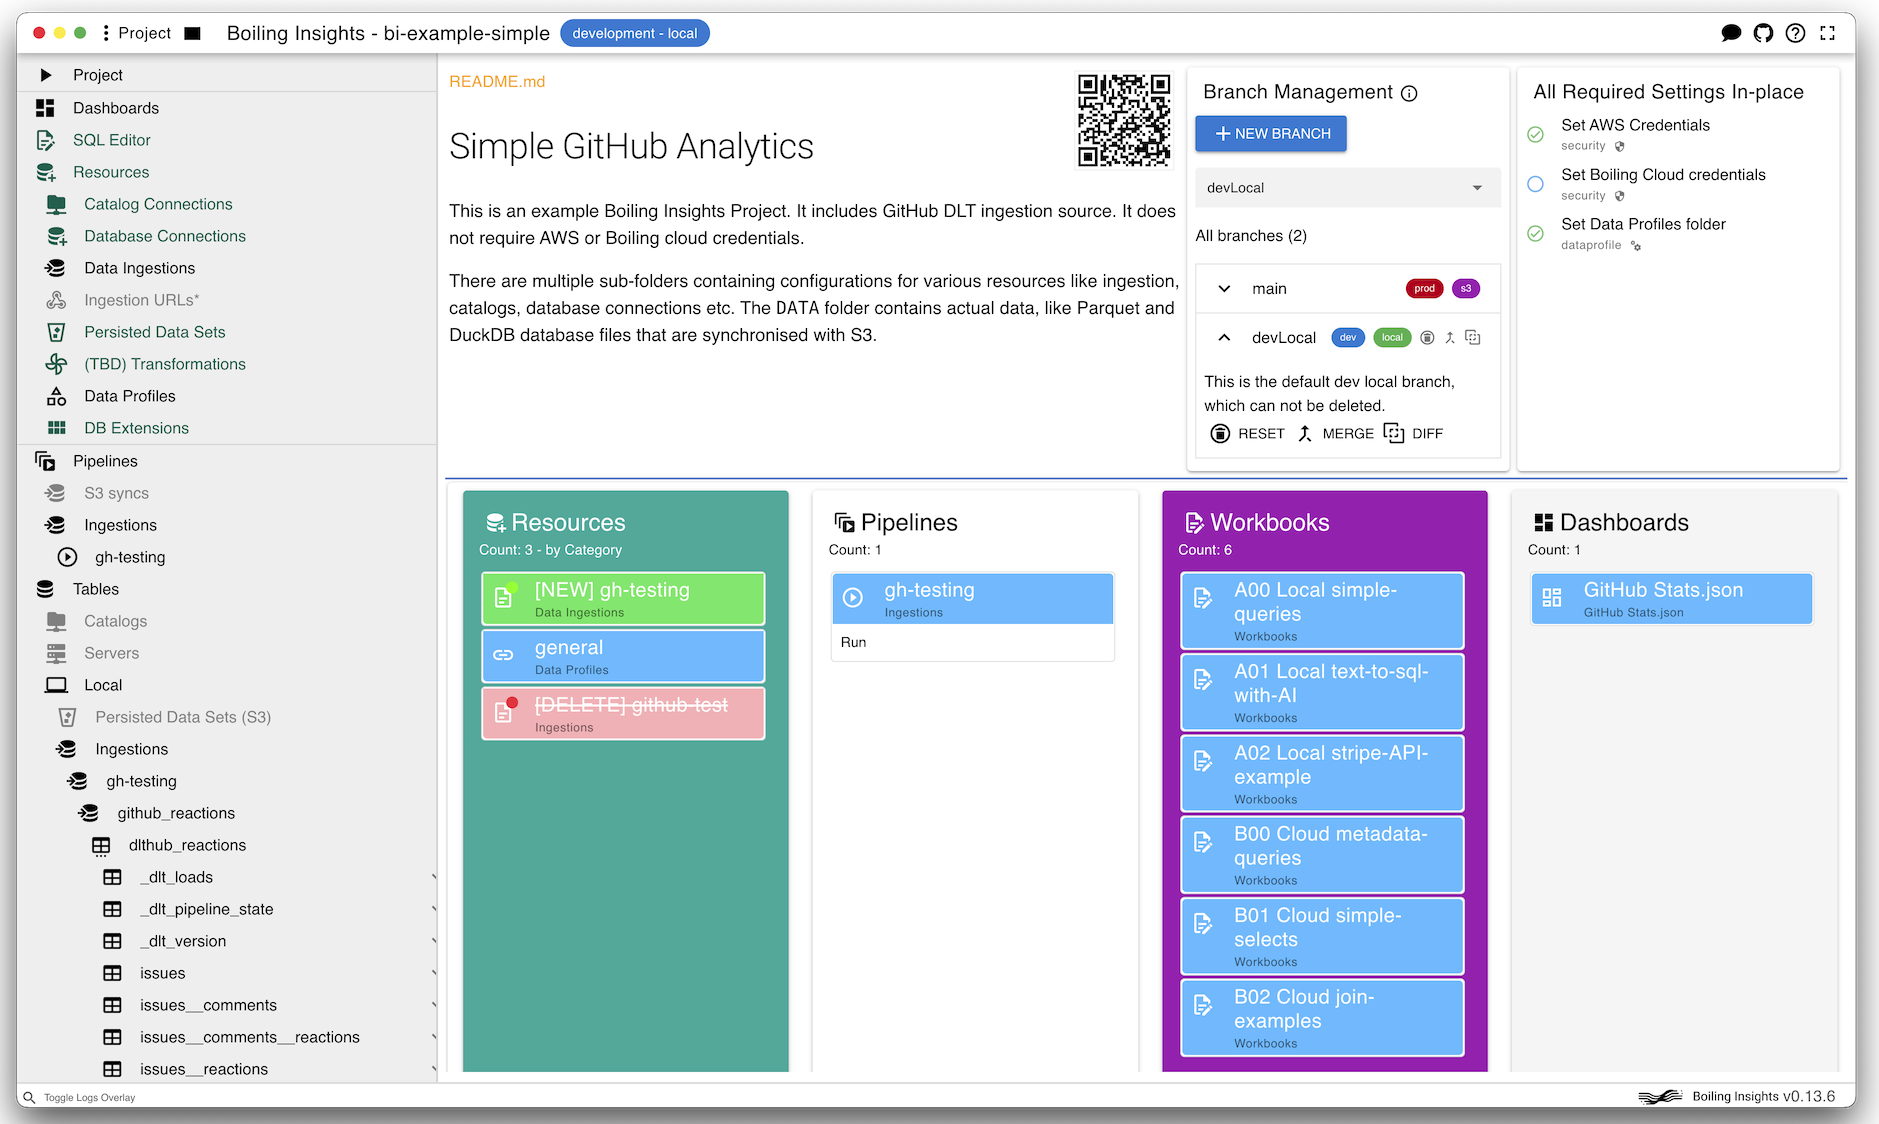Toggle fullscreen with the expand icon

click(x=1827, y=33)
